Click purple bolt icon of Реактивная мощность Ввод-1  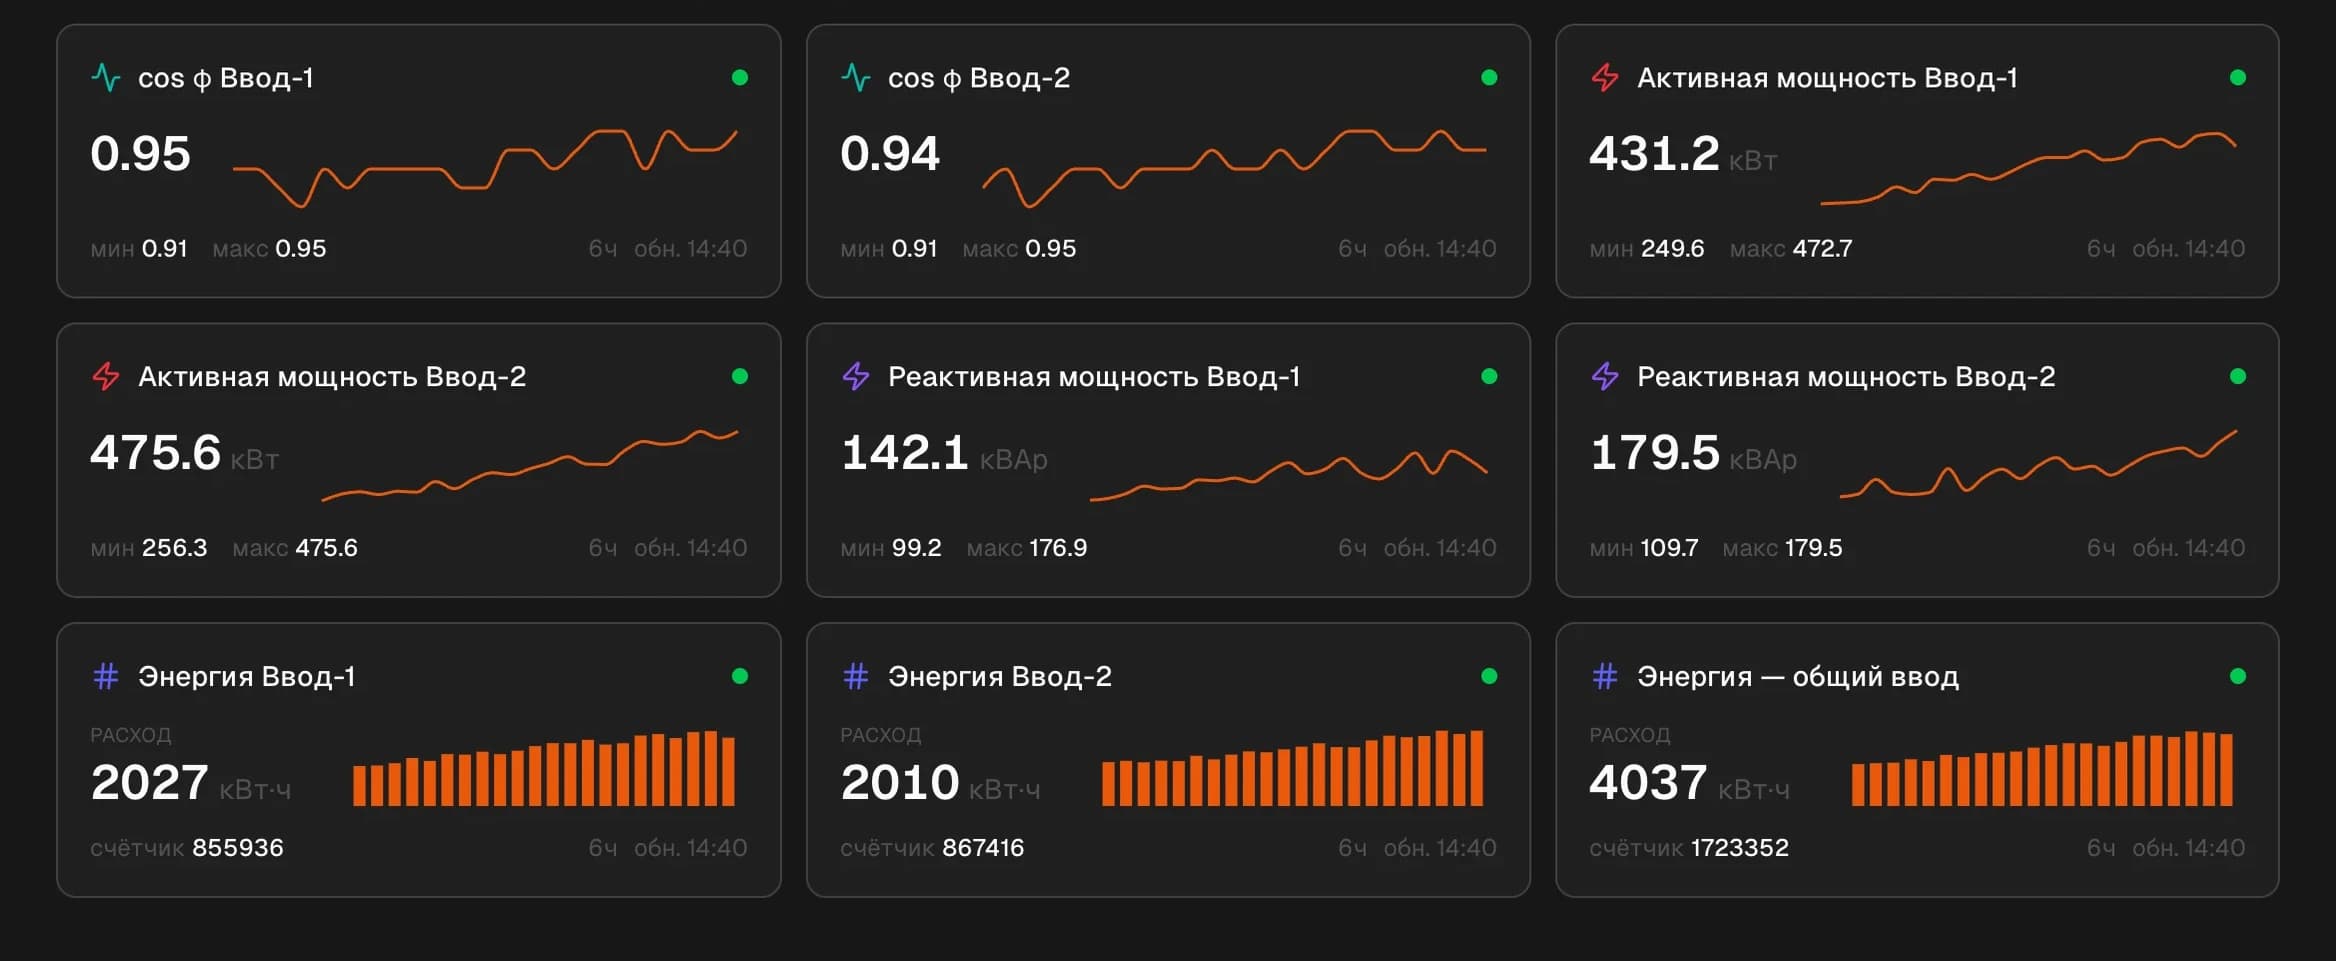click(856, 376)
